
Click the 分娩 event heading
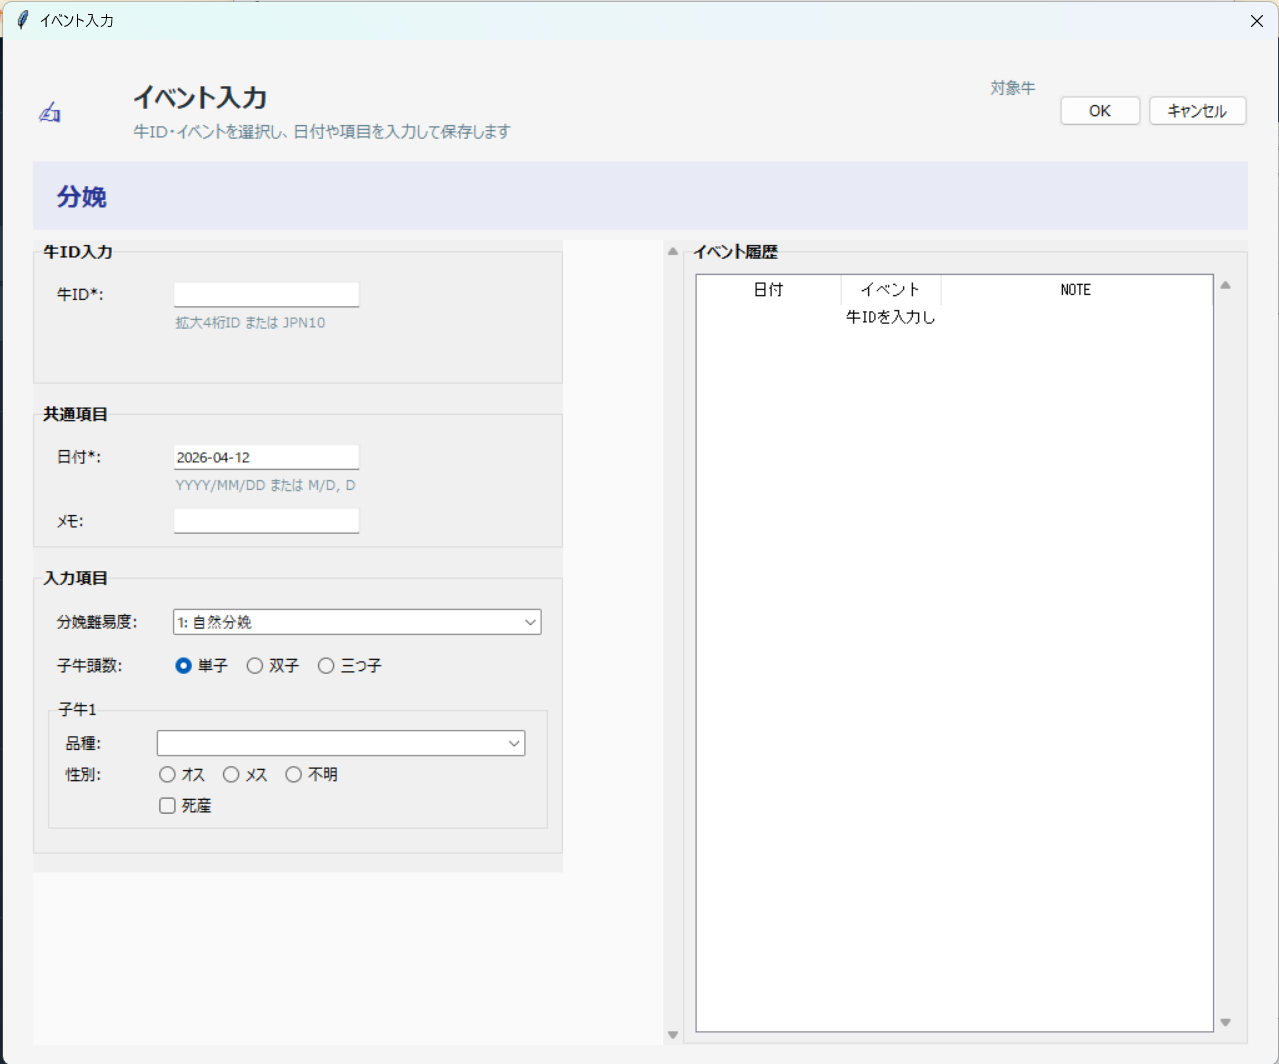82,197
